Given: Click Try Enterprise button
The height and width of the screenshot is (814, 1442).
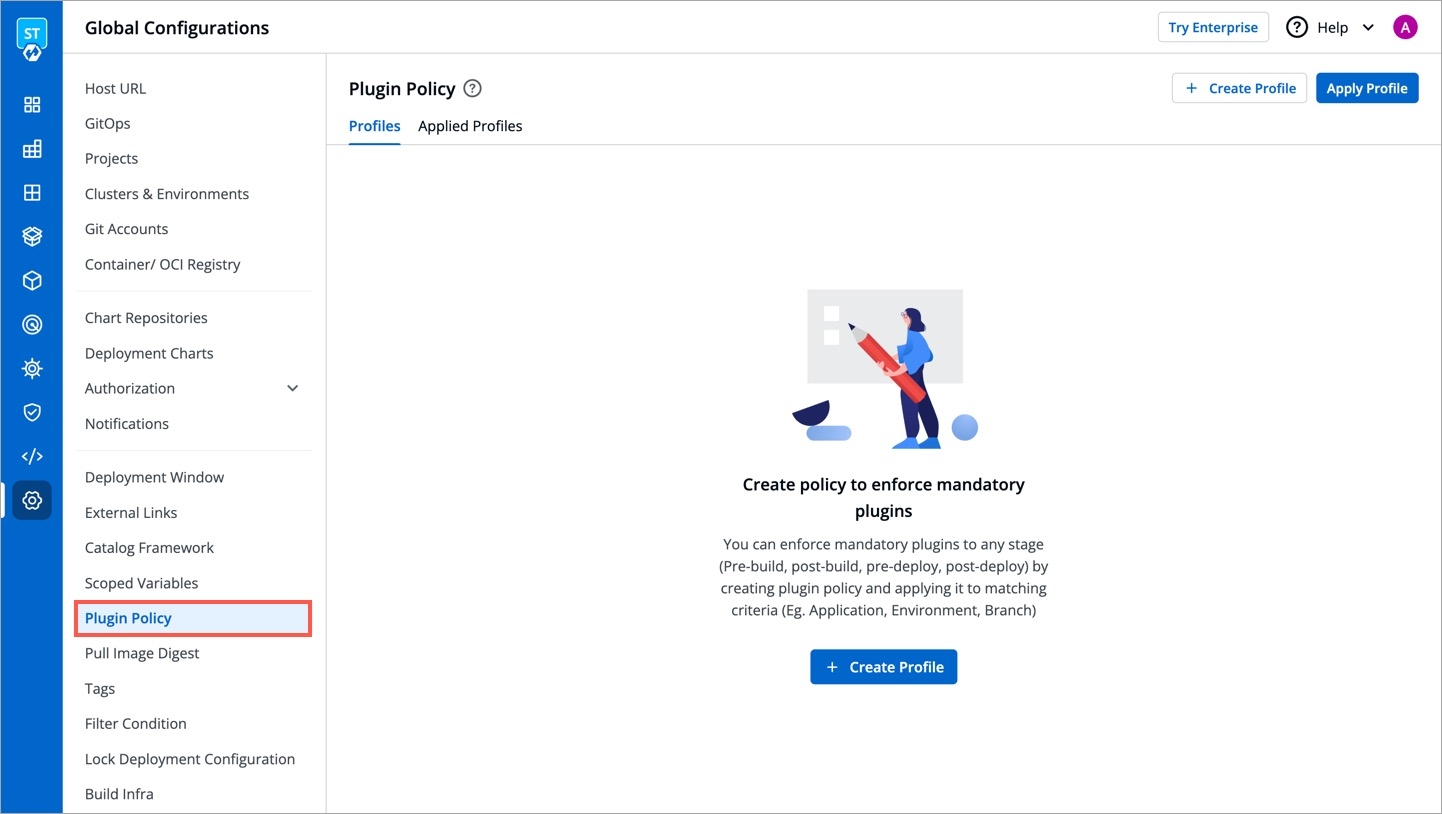Looking at the screenshot, I should tap(1213, 27).
